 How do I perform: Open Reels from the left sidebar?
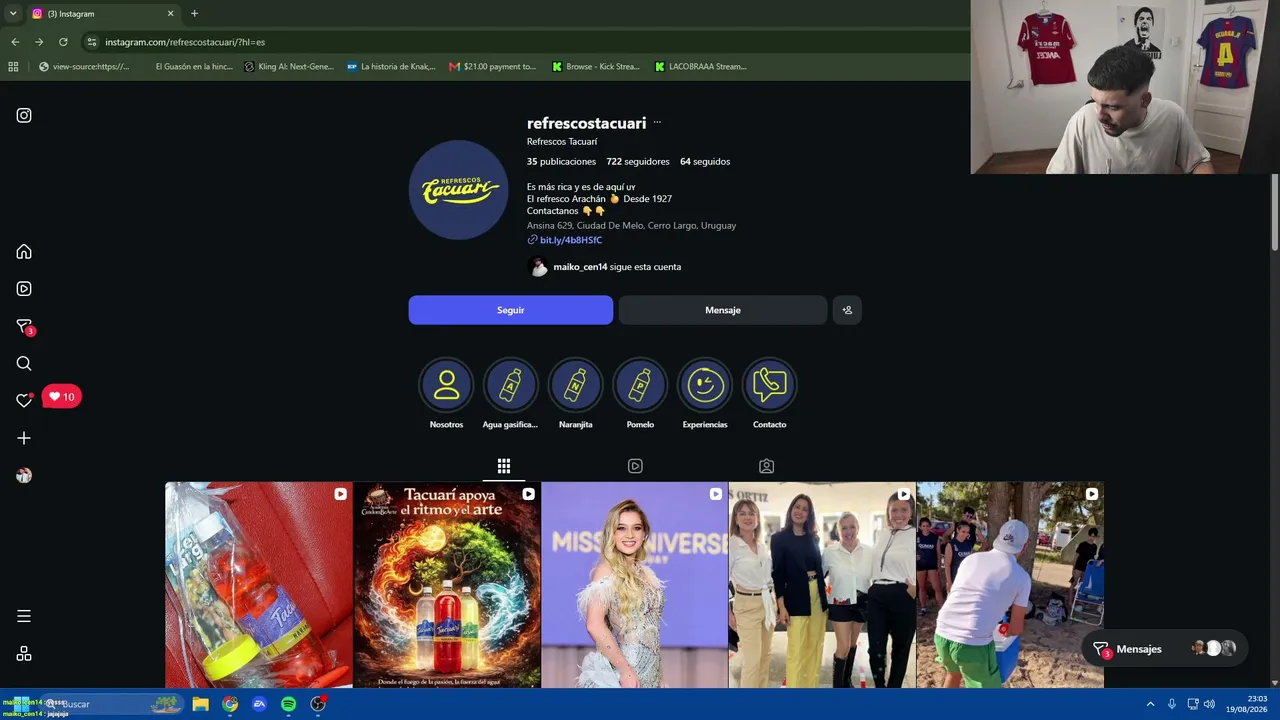click(24, 289)
